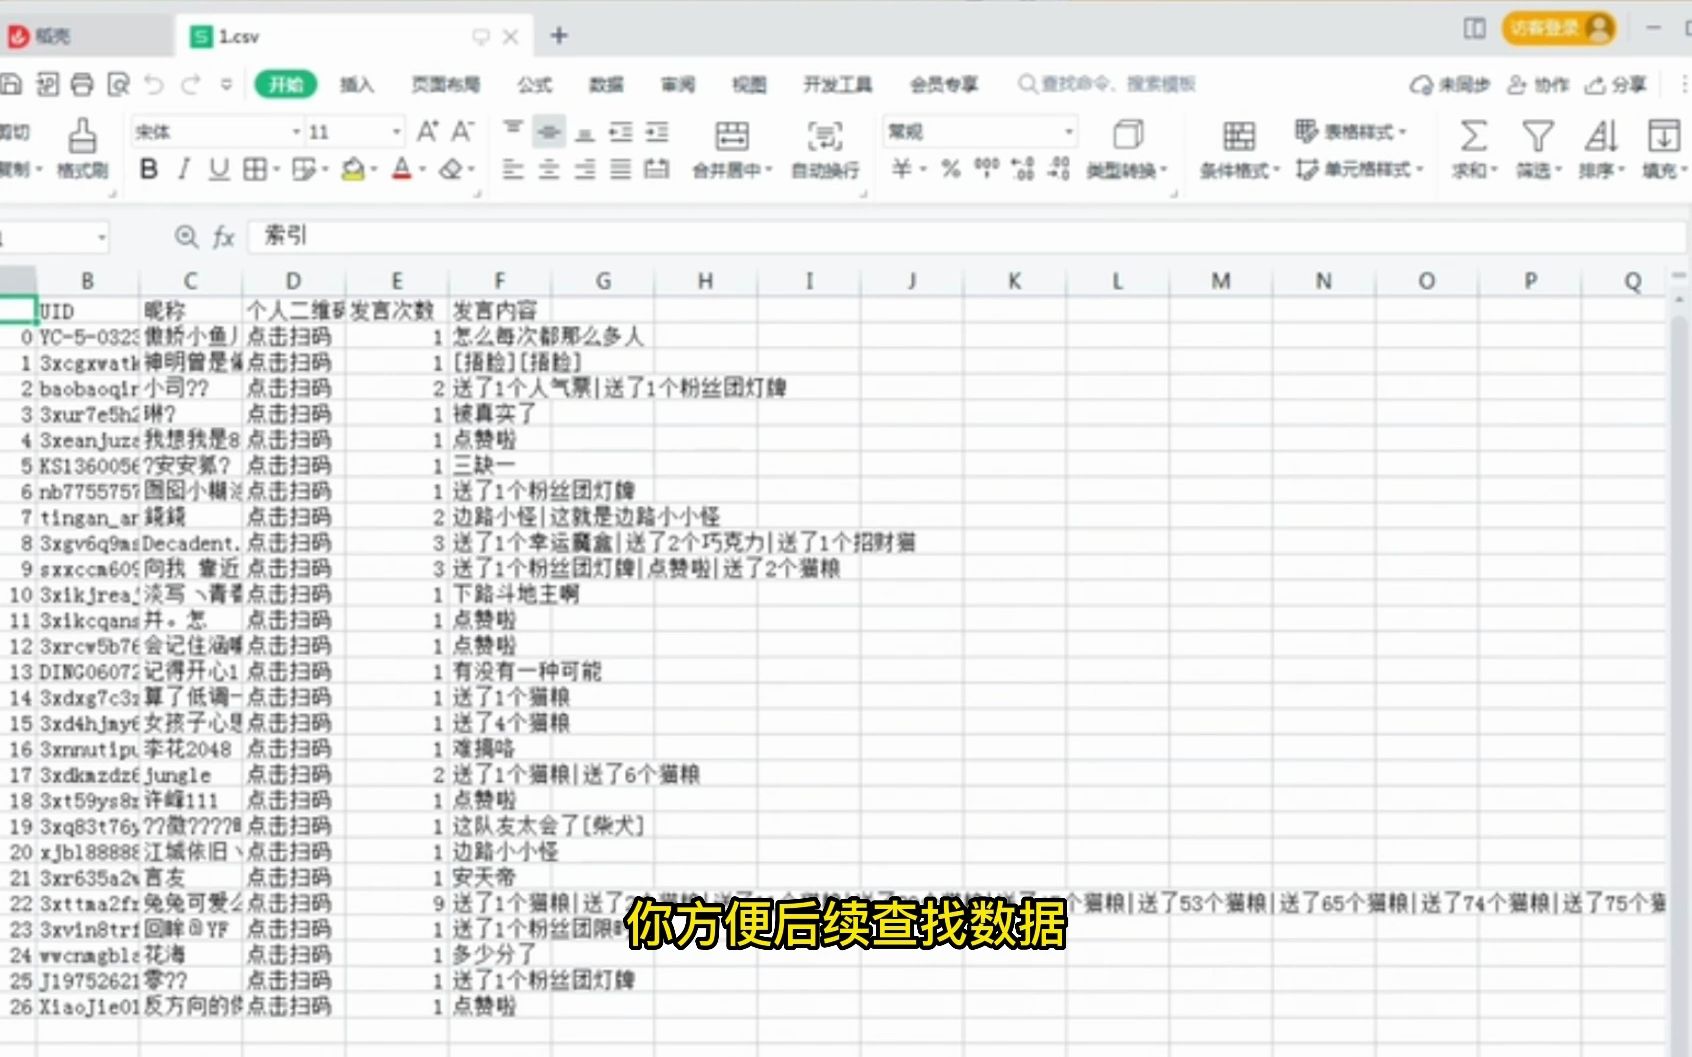The height and width of the screenshot is (1057, 1692).
Task: Open the Page Layout ribbon tab
Action: (x=445, y=85)
